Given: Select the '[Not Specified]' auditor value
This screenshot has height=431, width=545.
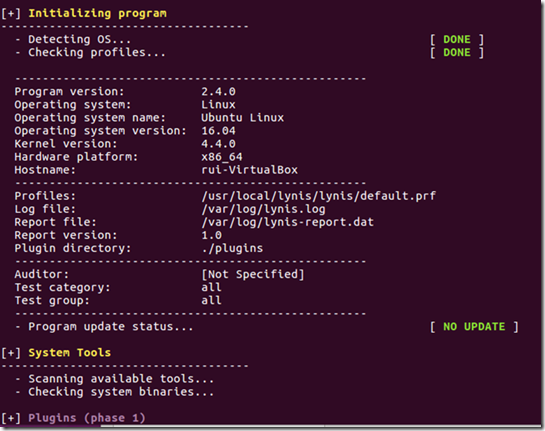Looking at the screenshot, I should [x=253, y=275].
